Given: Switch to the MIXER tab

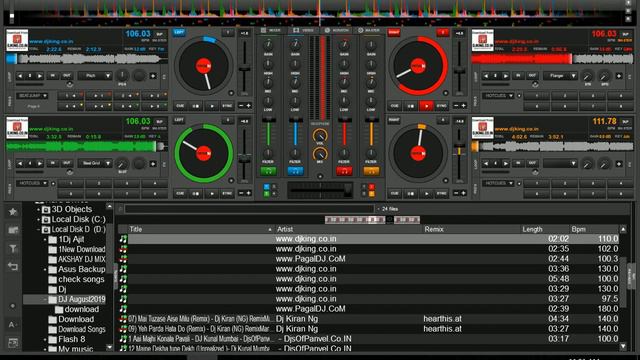Looking at the screenshot, I should (x=271, y=31).
